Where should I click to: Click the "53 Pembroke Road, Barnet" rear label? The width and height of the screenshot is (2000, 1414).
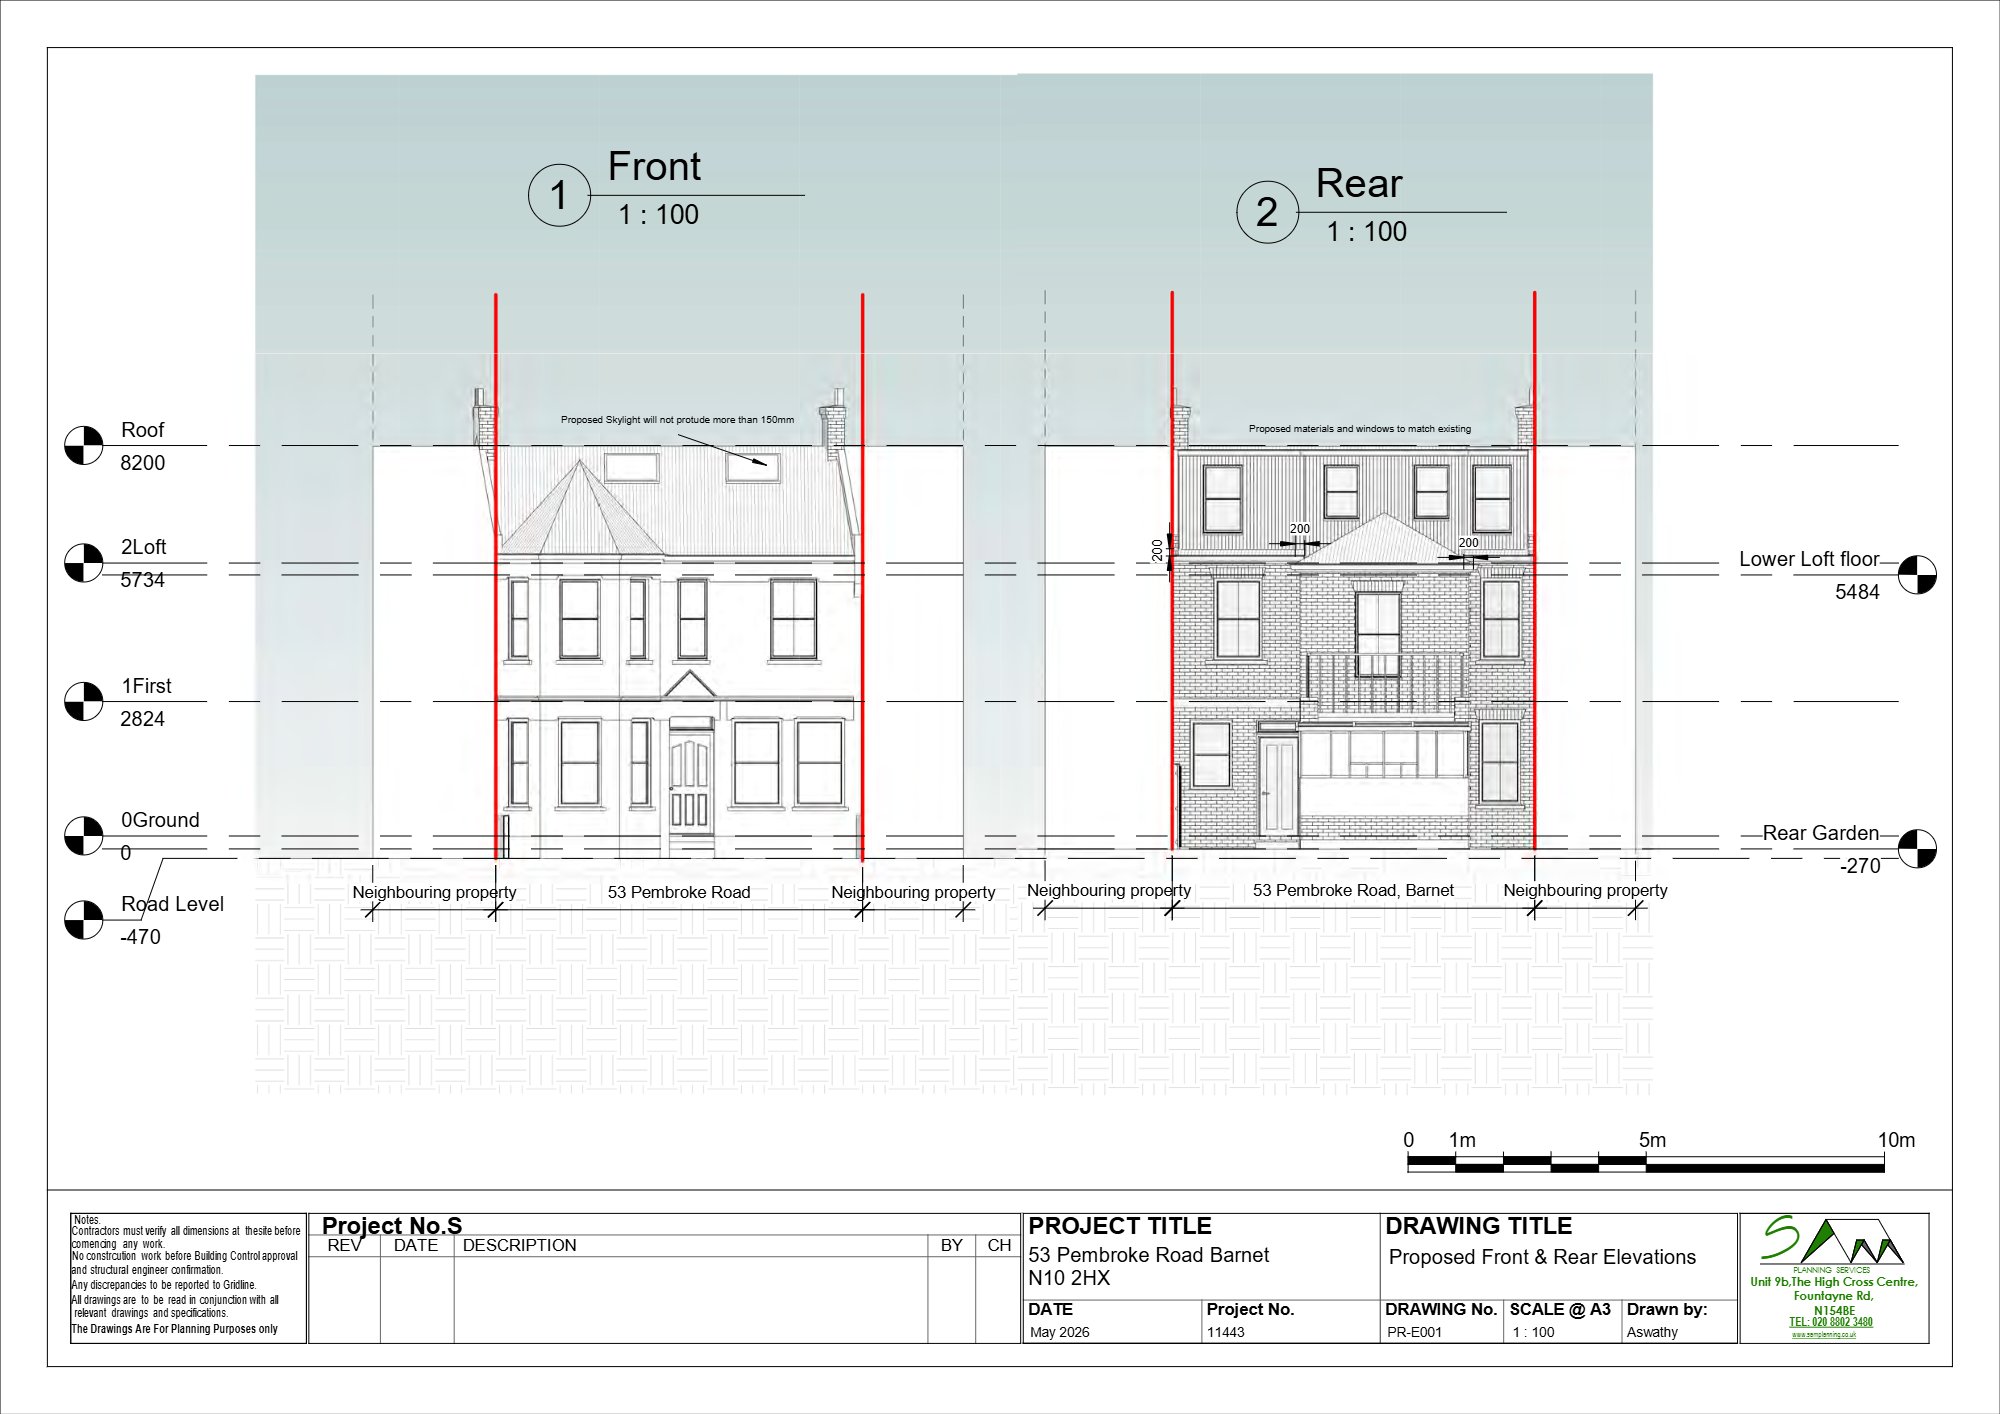pos(1353,890)
